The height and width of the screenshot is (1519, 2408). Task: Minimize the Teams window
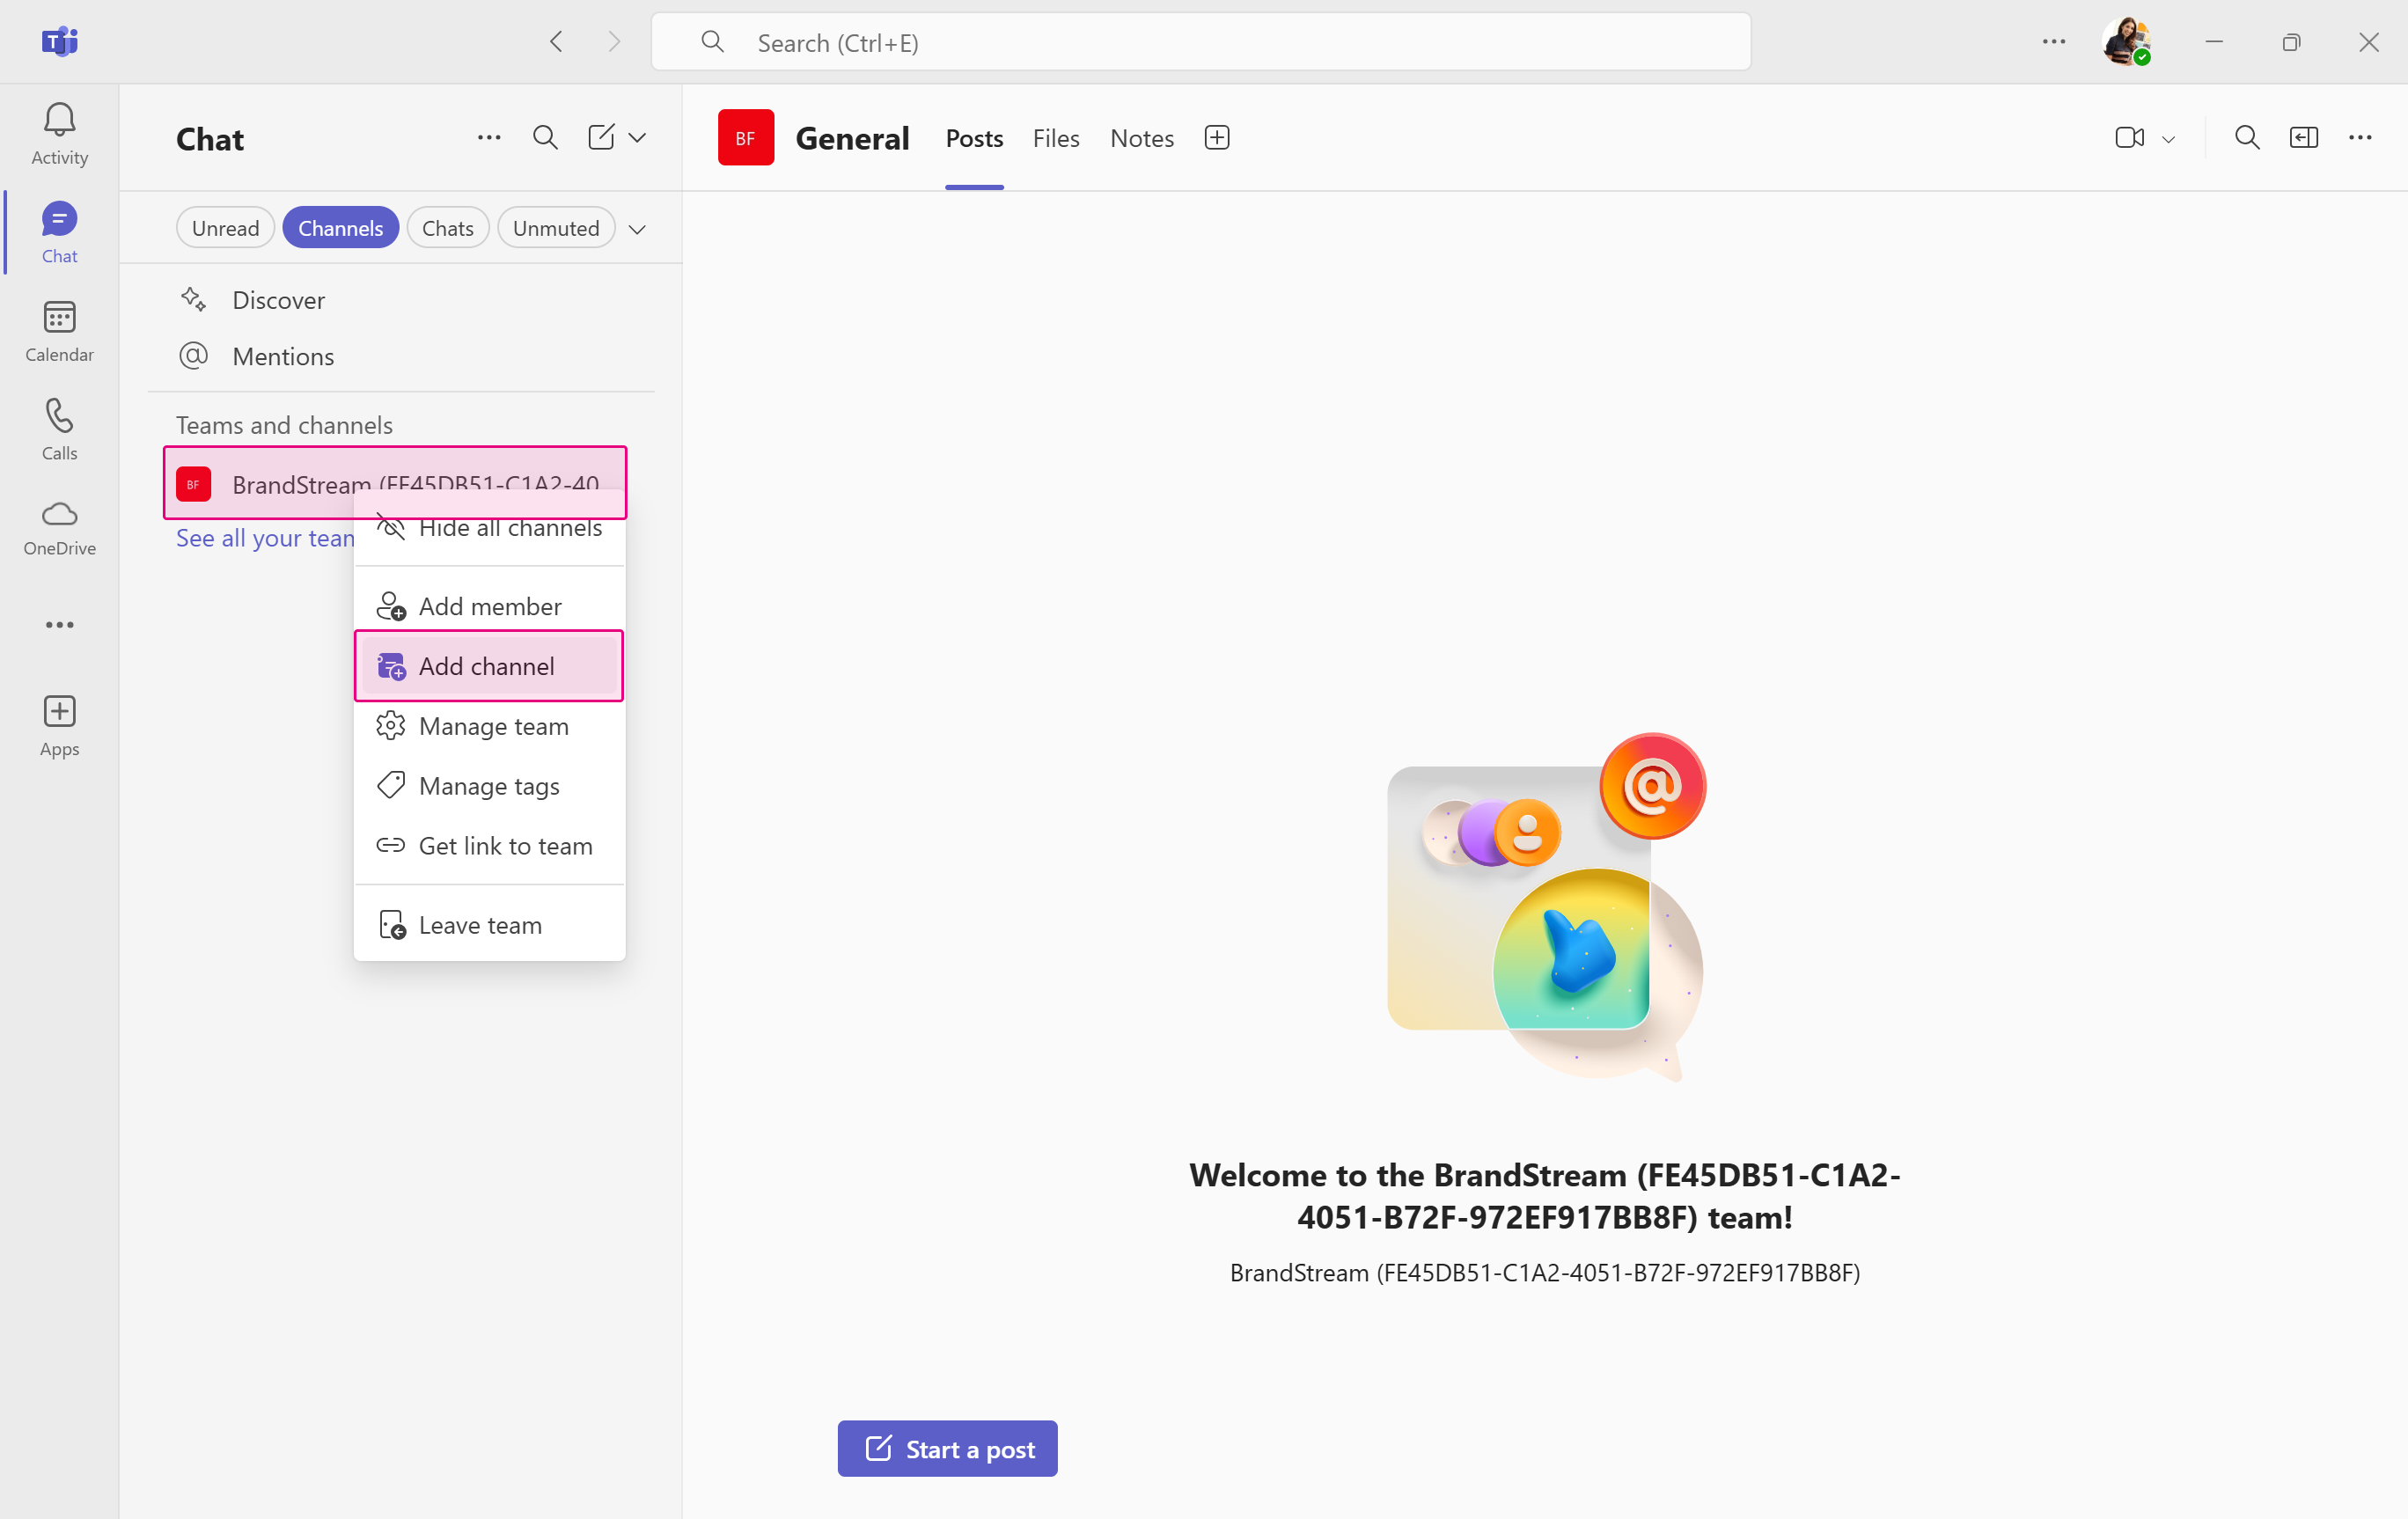(2214, 42)
